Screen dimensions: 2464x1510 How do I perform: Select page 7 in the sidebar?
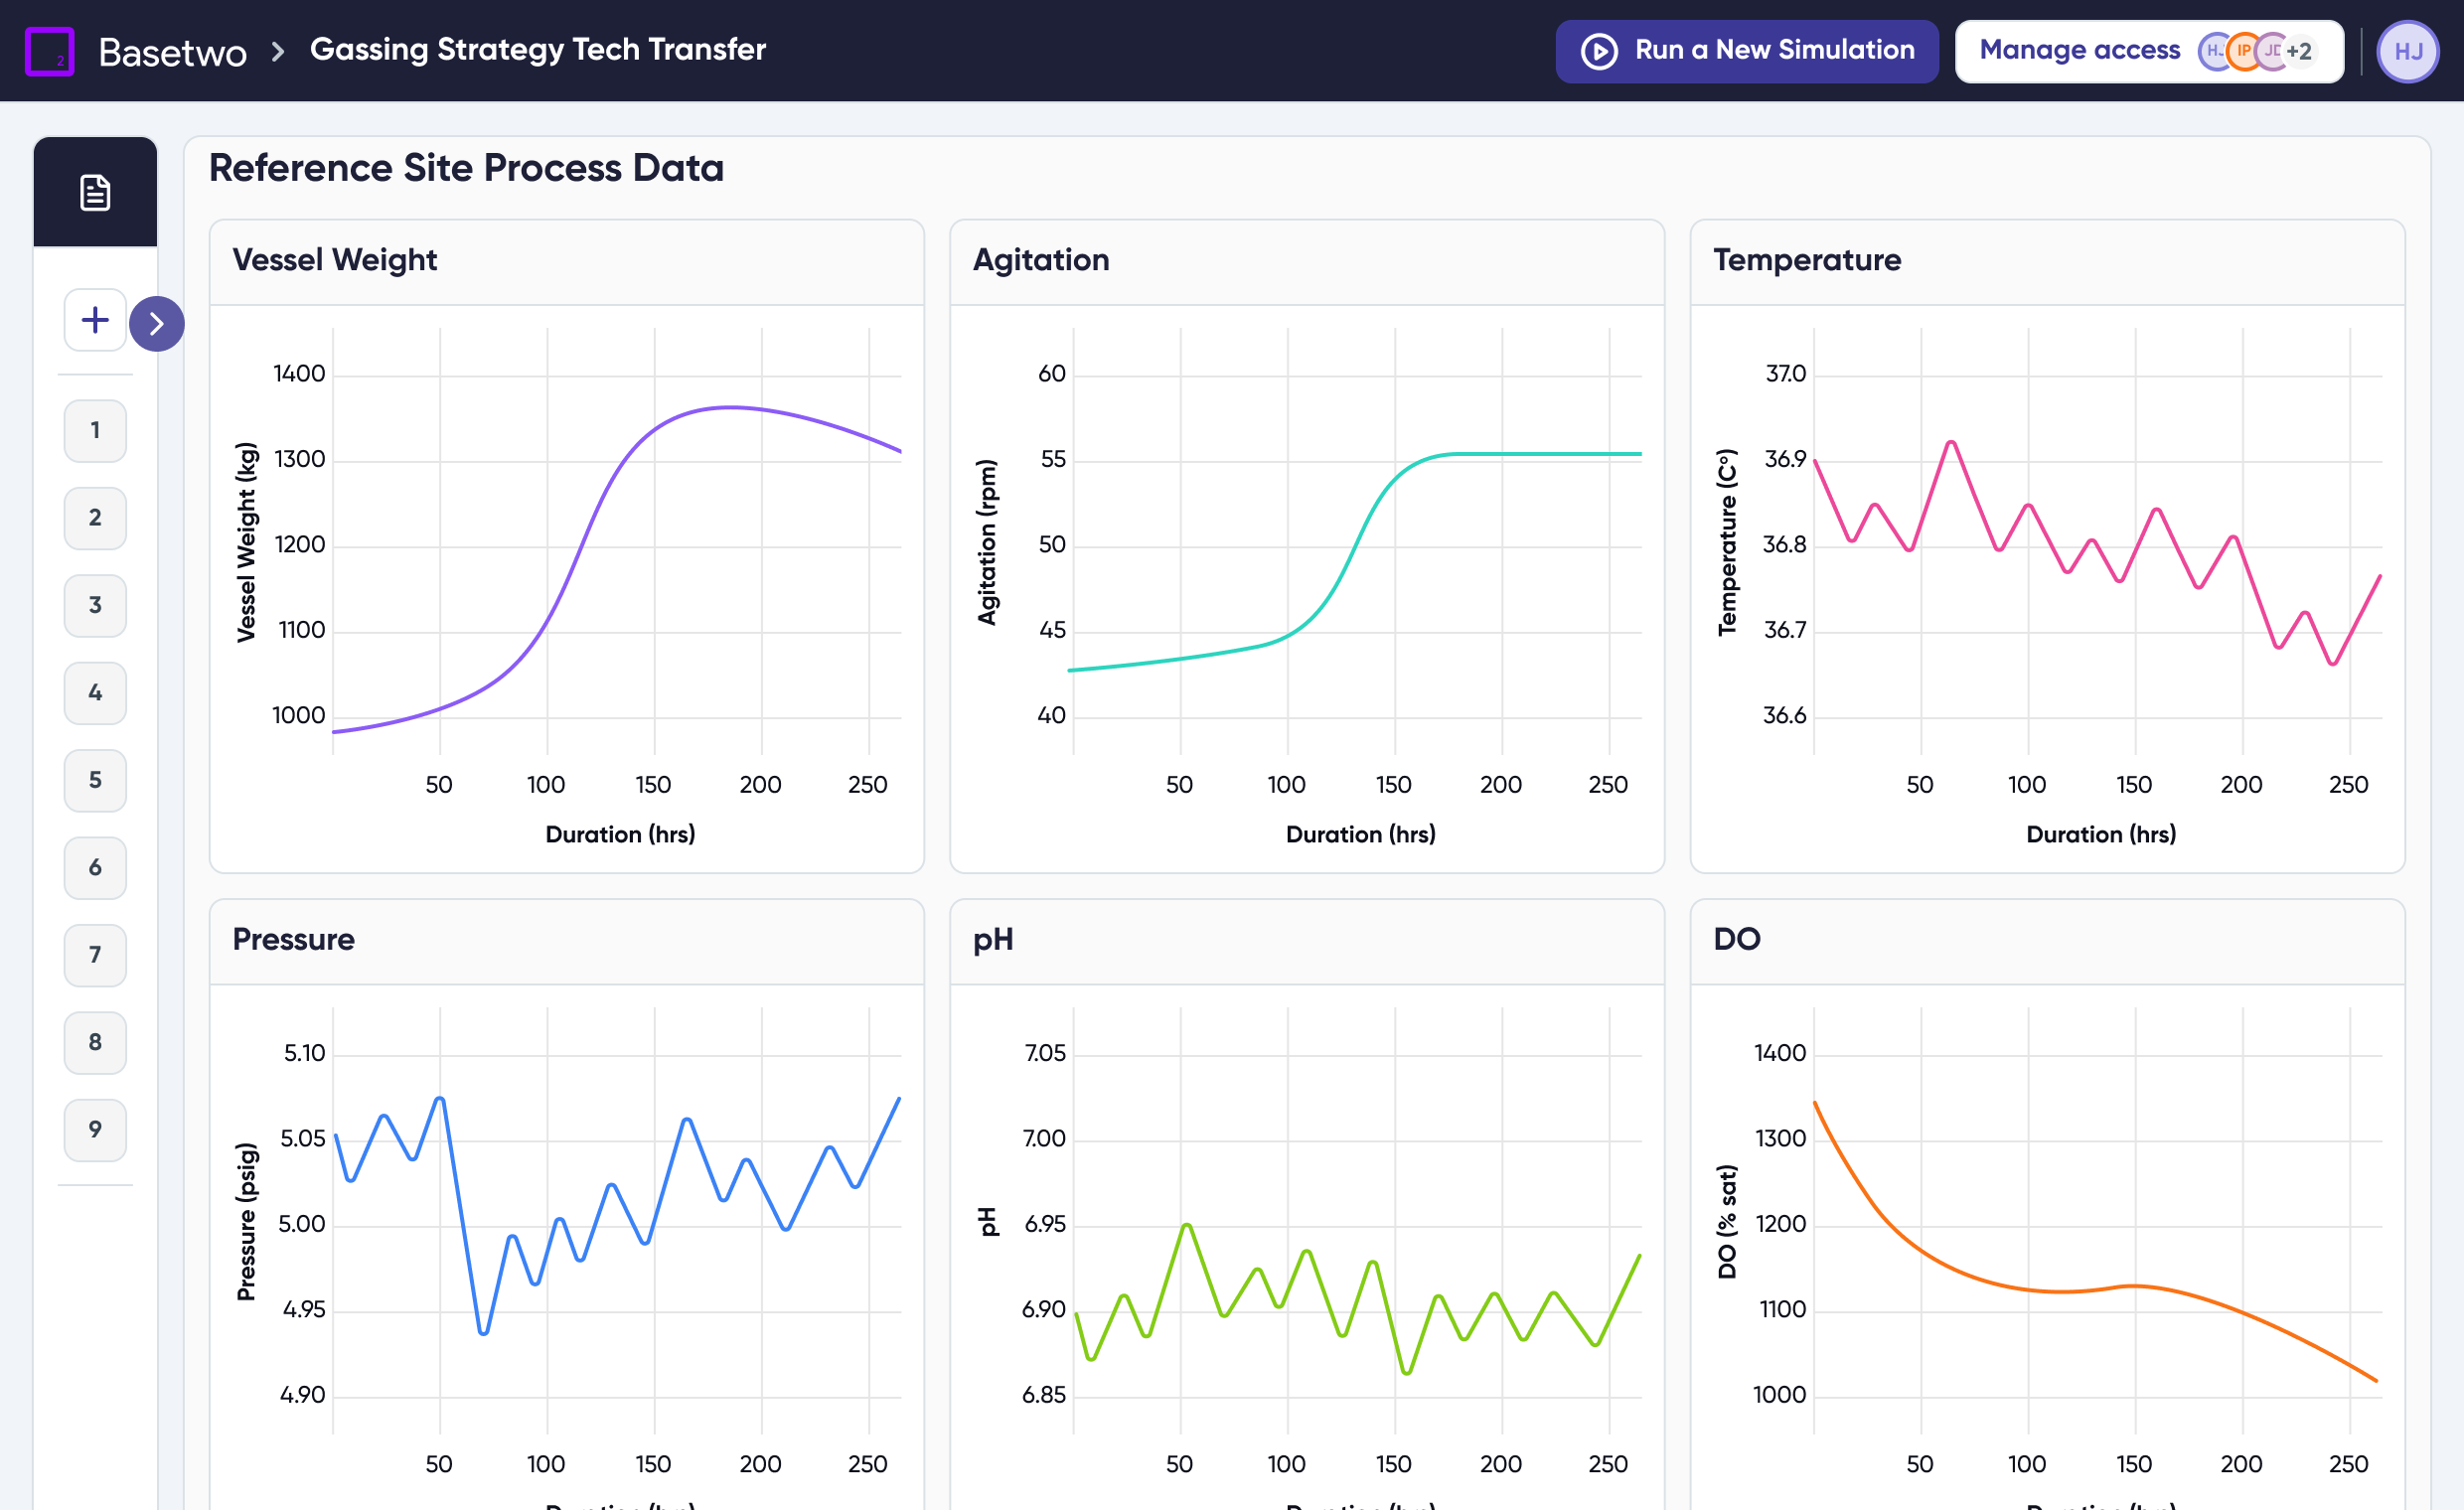(x=95, y=954)
